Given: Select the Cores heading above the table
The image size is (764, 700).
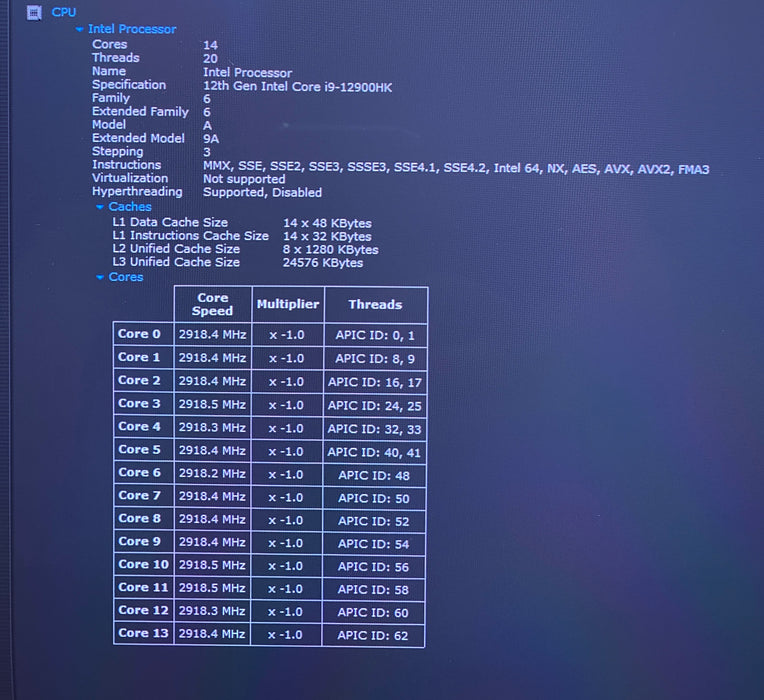Looking at the screenshot, I should click(126, 277).
